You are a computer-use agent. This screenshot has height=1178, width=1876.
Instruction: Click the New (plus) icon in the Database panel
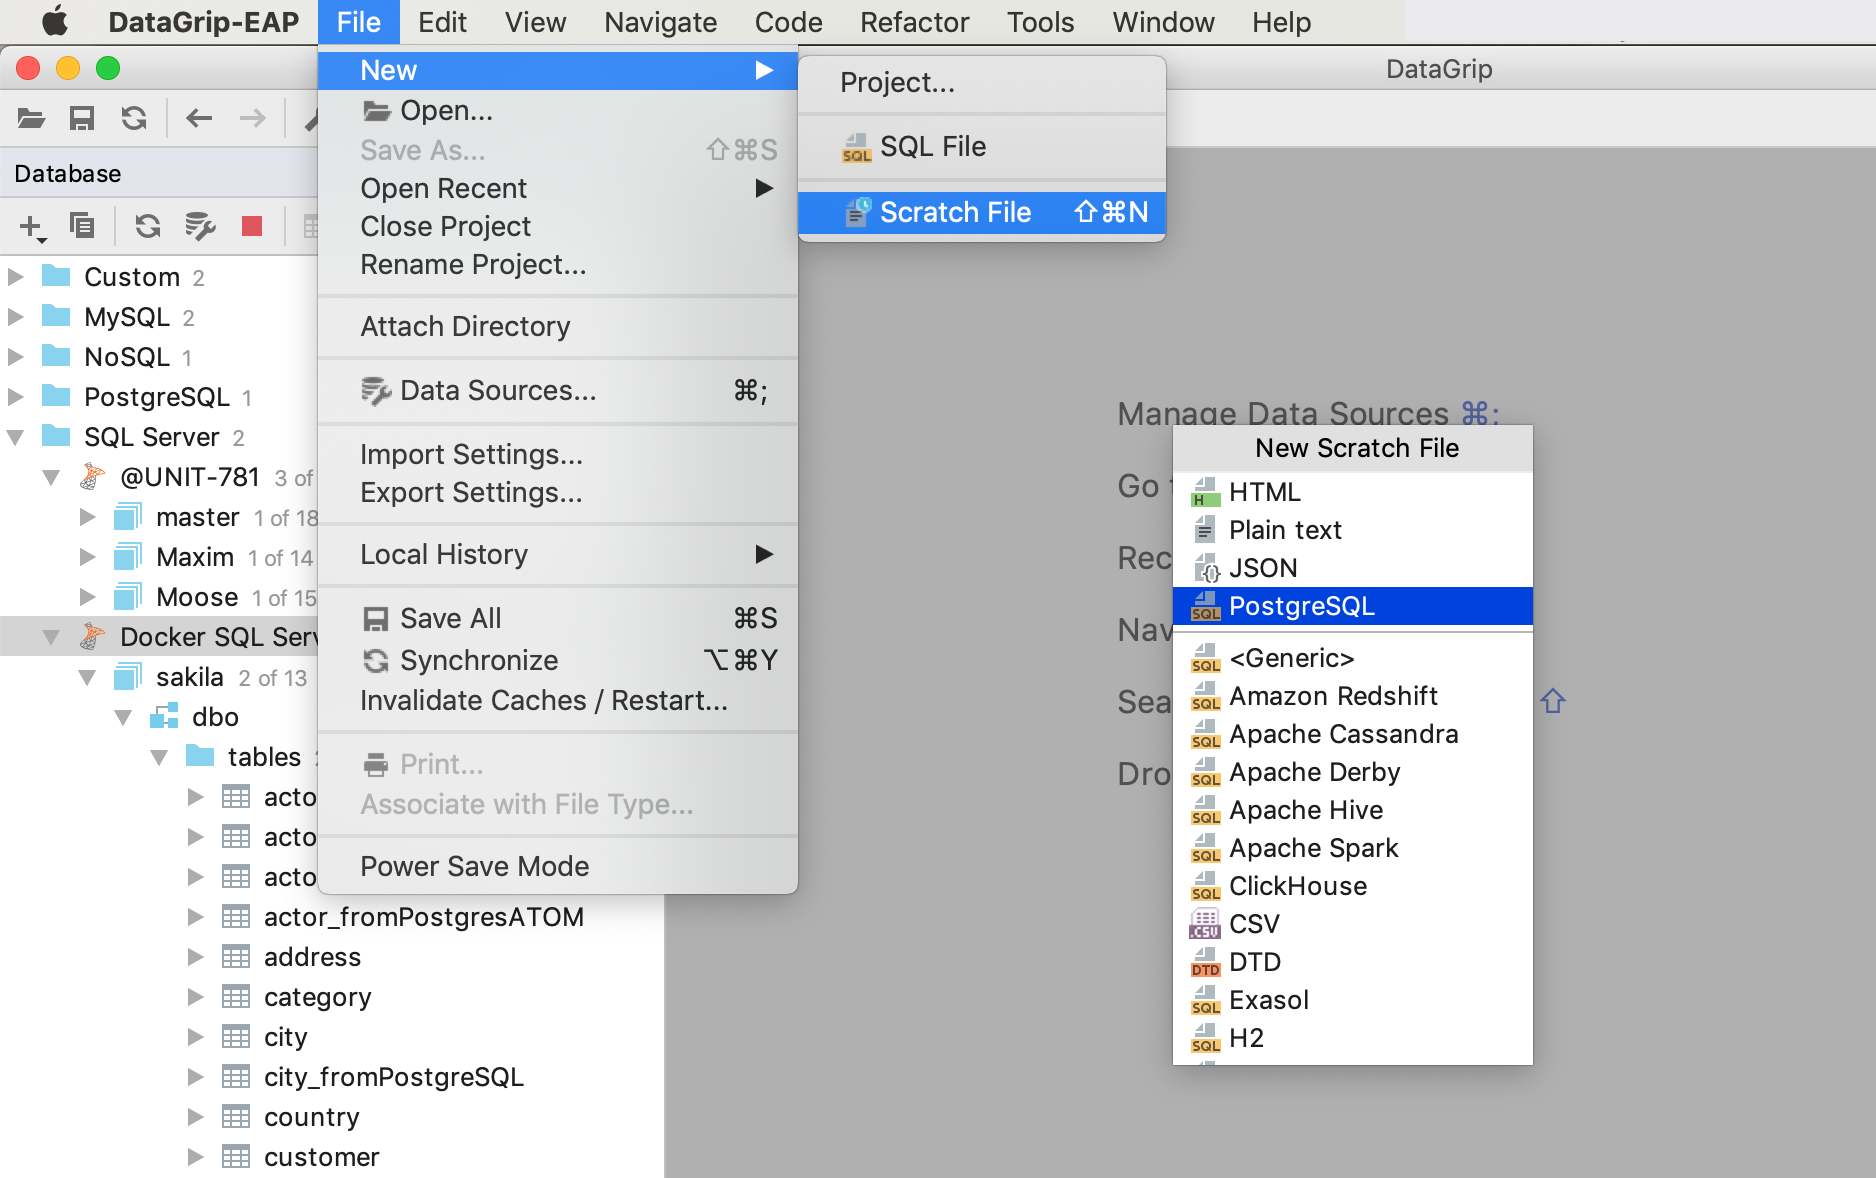tap(33, 227)
